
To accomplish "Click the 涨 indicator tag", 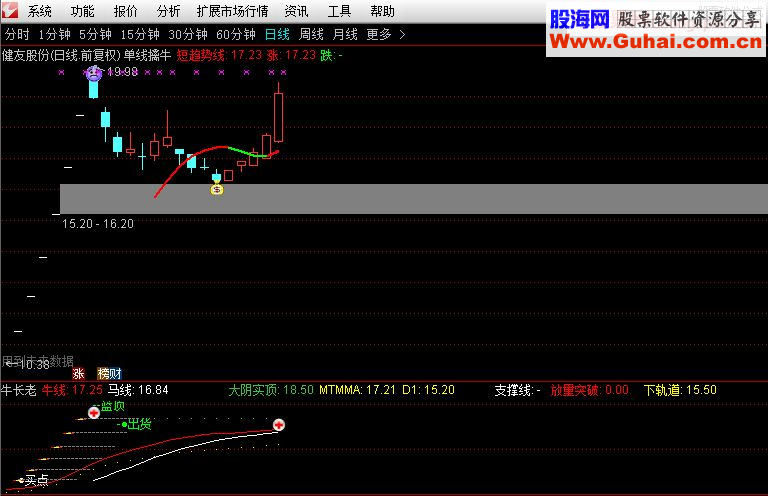I will point(78,374).
